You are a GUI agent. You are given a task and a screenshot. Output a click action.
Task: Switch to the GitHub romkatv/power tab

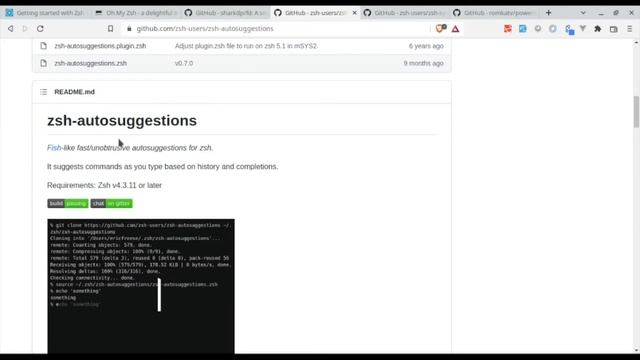[x=494, y=13]
